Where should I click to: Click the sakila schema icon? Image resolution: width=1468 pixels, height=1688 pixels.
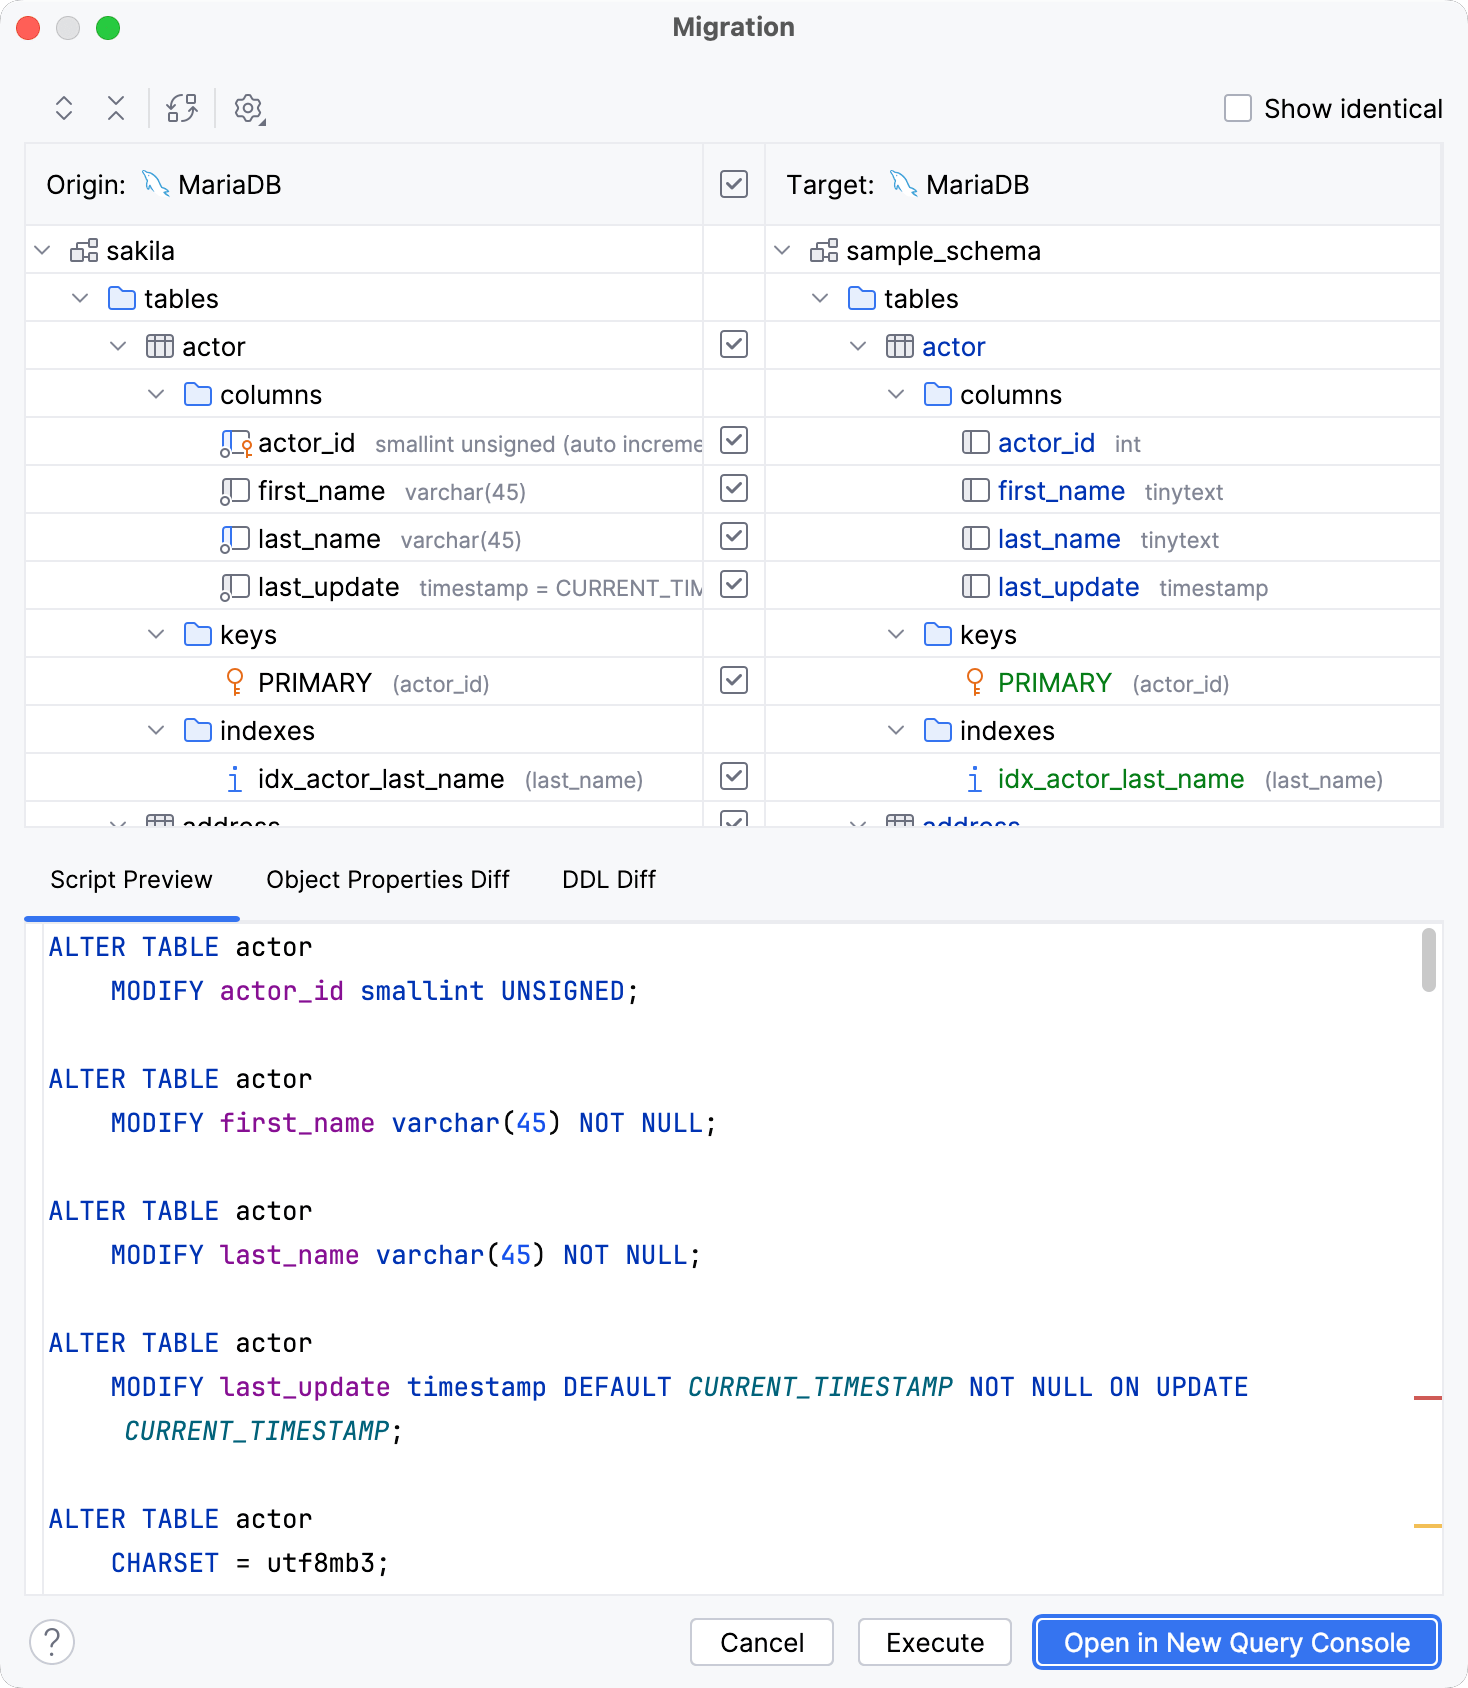(x=84, y=251)
